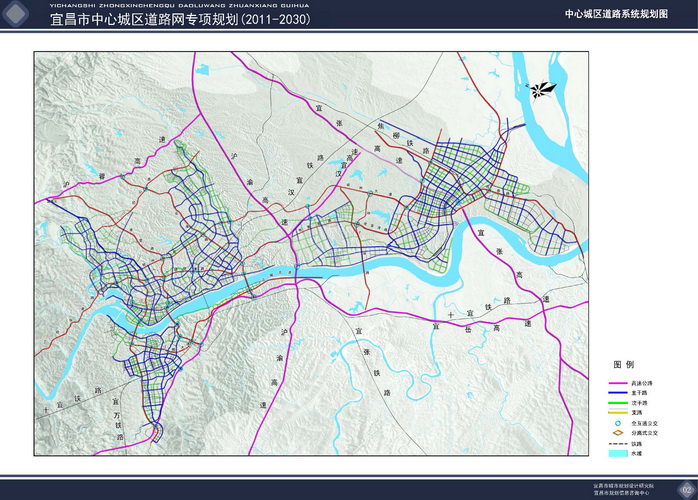
Task: Click the north arrow compass icon
Action: pos(543,89)
